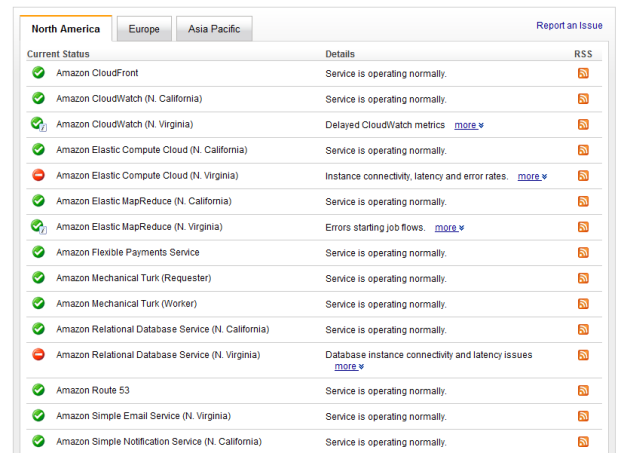This screenshot has height=453, width=630.
Task: Click the Report an Issue link
Action: (x=569, y=25)
